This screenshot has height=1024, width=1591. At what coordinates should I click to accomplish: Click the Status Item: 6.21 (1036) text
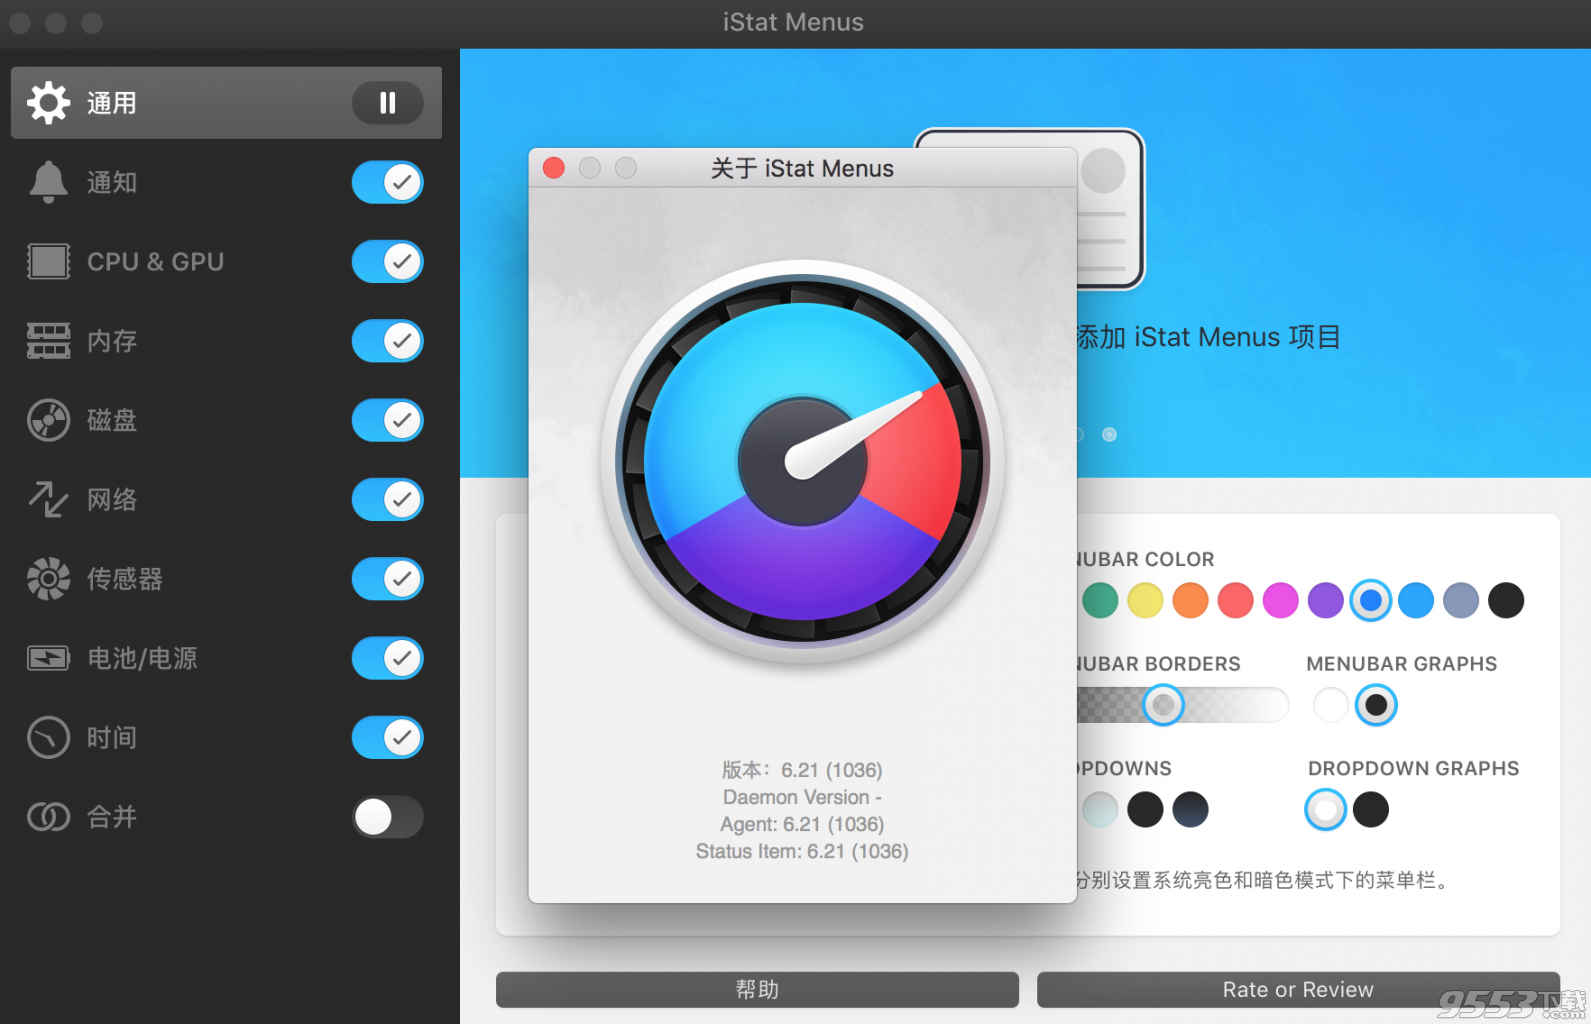(802, 851)
